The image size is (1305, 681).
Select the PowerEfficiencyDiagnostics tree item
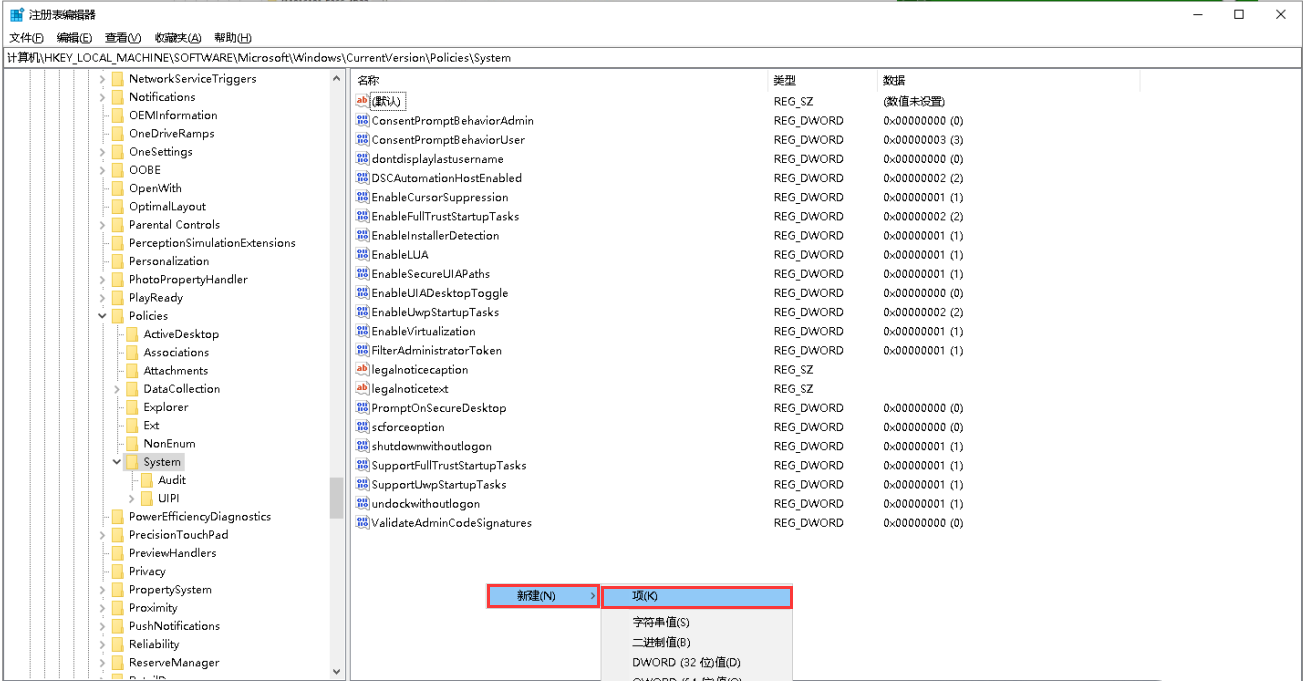200,517
